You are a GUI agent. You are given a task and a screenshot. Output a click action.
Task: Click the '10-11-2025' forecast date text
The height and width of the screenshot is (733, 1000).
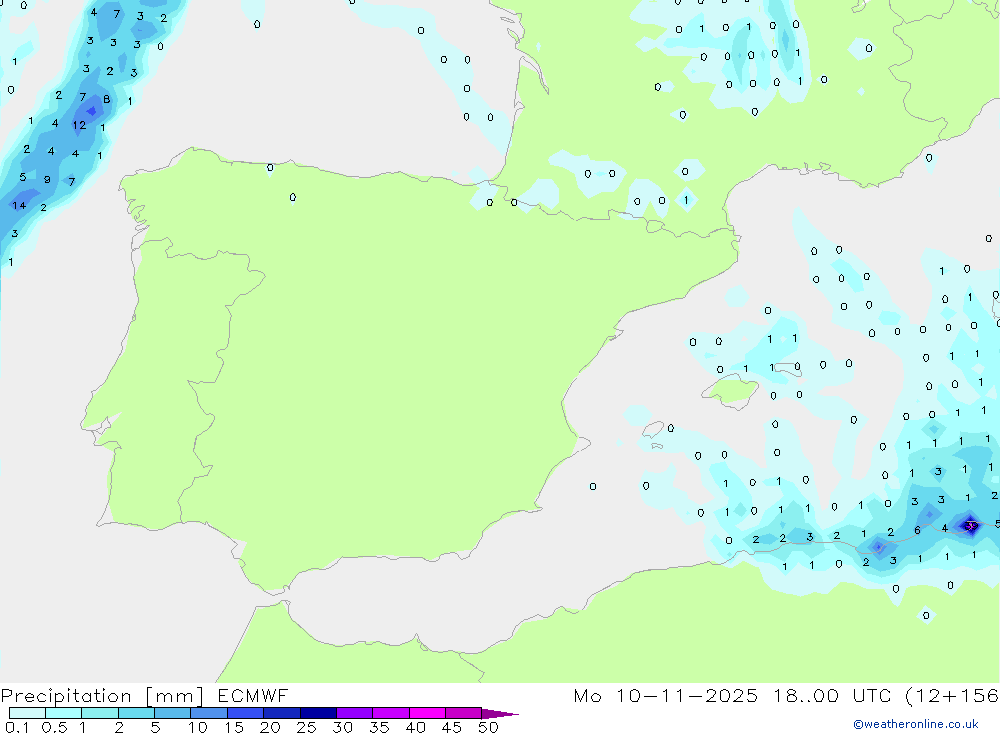click(687, 695)
